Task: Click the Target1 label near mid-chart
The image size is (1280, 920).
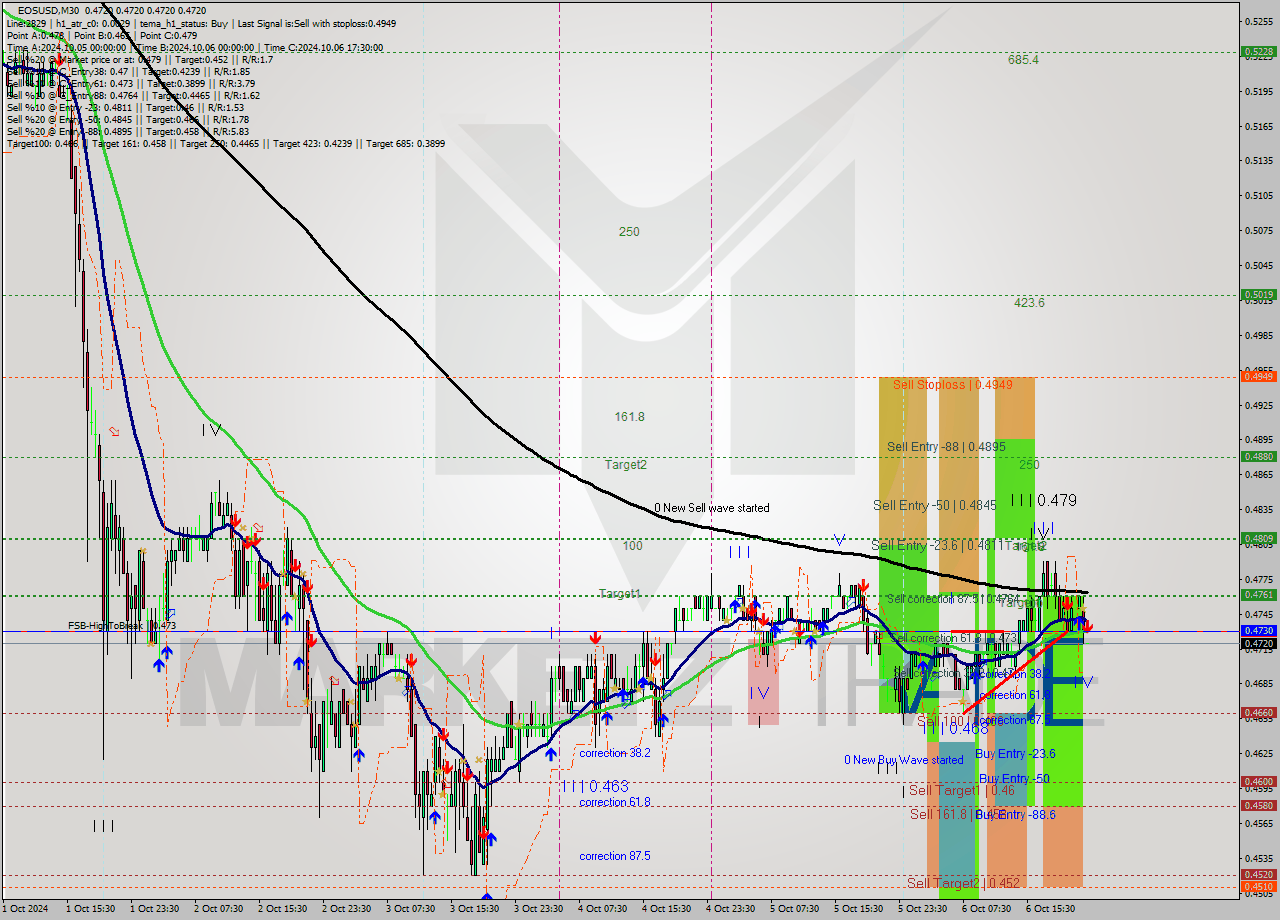Action: click(x=619, y=594)
